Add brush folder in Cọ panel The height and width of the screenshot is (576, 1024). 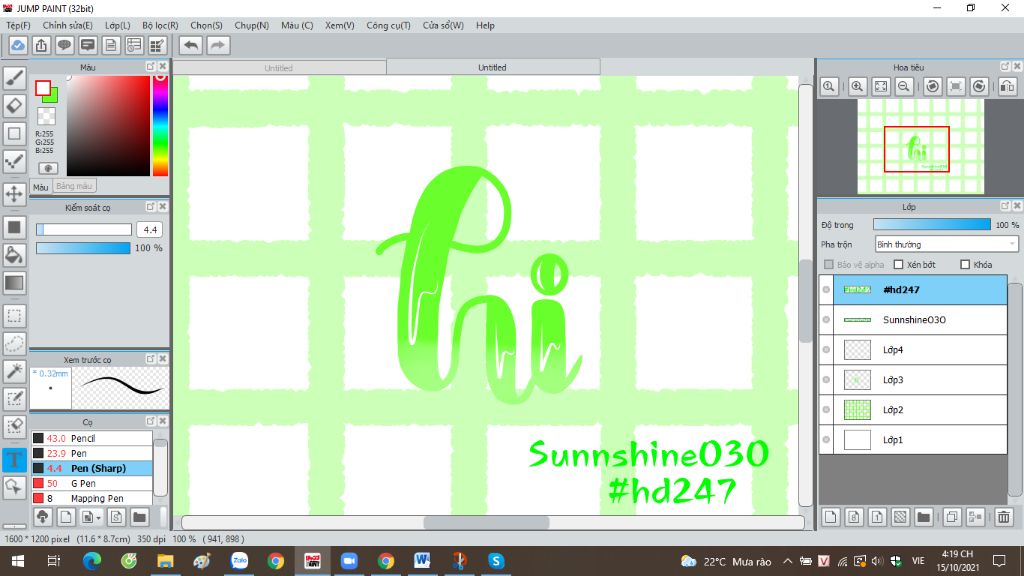[x=139, y=517]
